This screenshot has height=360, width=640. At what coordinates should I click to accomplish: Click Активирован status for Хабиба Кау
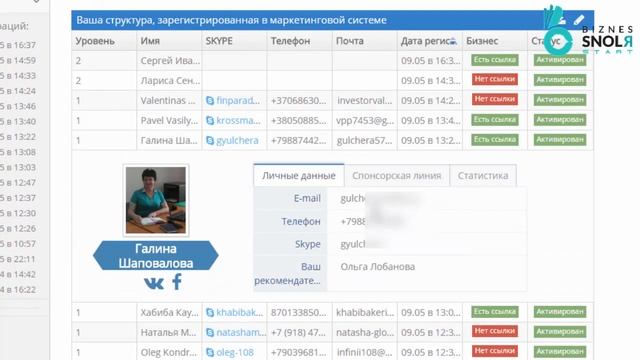click(x=560, y=312)
